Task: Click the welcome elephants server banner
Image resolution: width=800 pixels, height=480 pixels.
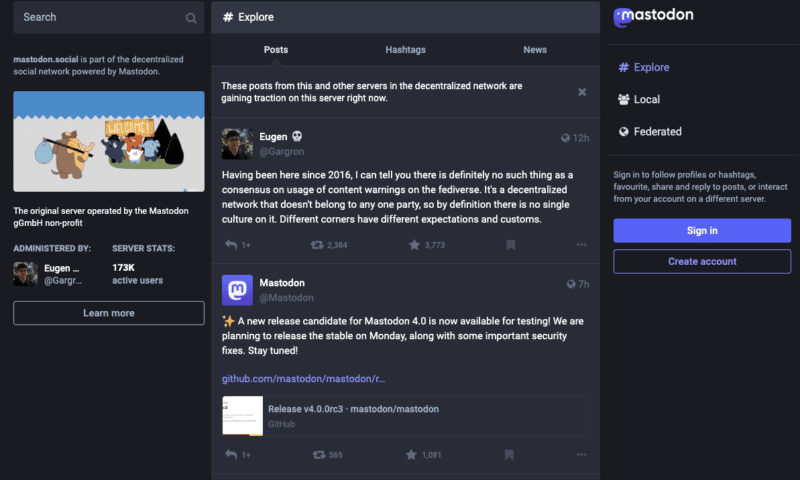Action: click(109, 141)
